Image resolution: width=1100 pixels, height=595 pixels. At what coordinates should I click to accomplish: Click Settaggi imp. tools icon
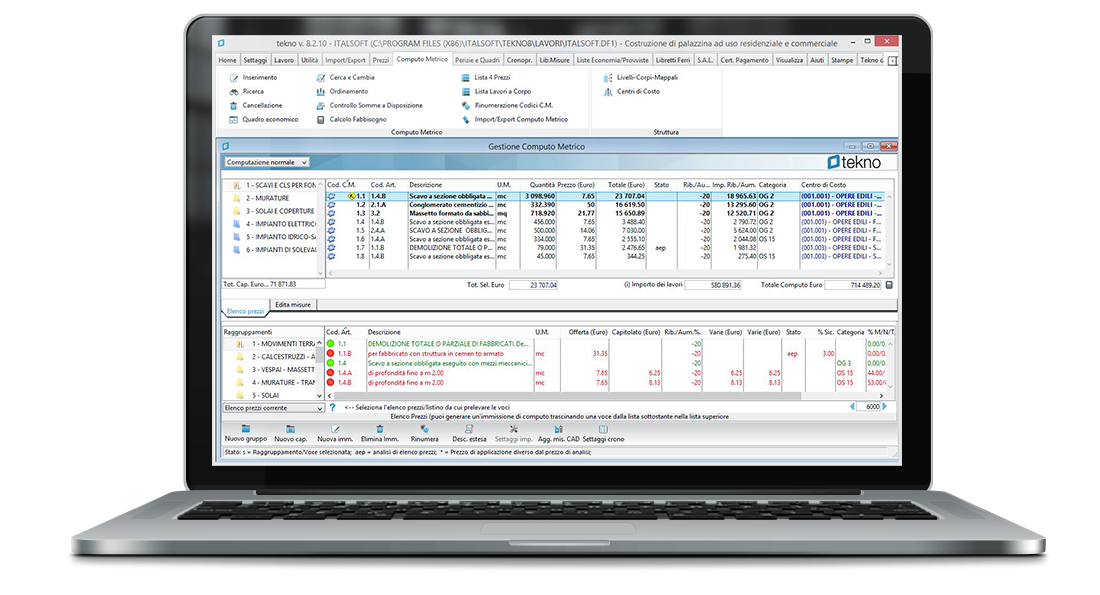point(514,429)
